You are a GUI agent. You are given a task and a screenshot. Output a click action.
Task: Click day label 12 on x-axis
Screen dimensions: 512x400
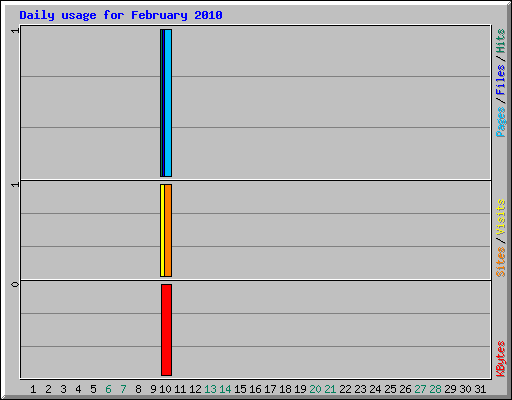coord(195,389)
